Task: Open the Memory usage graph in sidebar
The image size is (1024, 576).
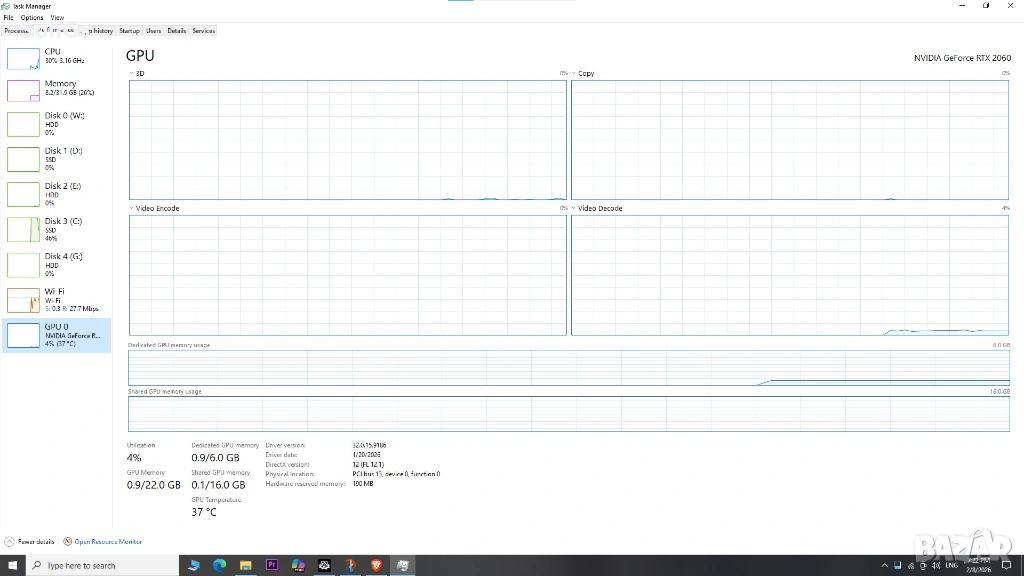Action: coord(23,90)
